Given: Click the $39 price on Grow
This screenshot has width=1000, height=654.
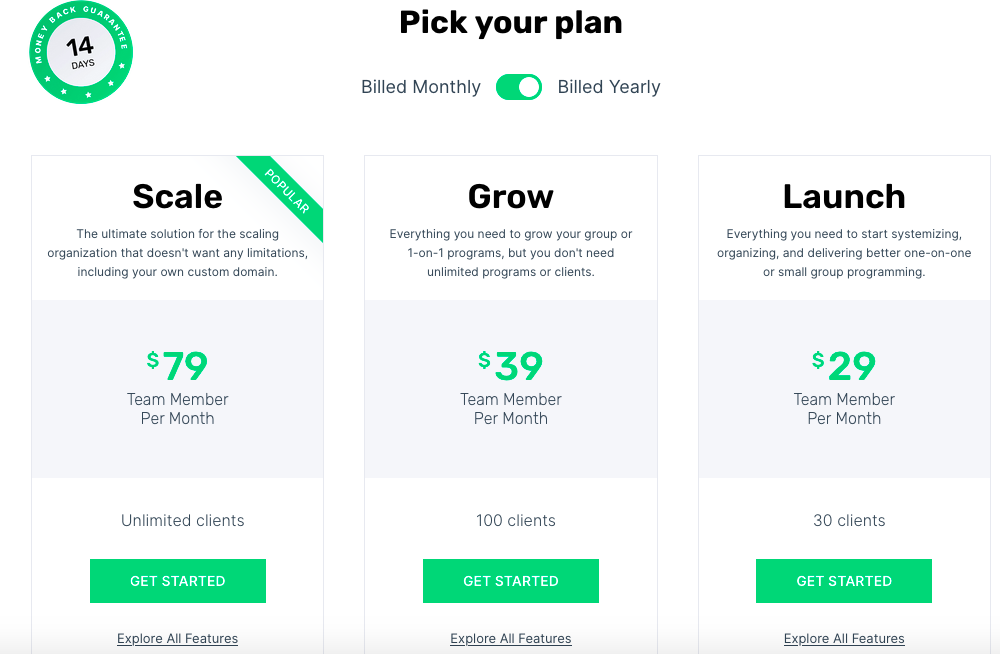Looking at the screenshot, I should point(511,366).
